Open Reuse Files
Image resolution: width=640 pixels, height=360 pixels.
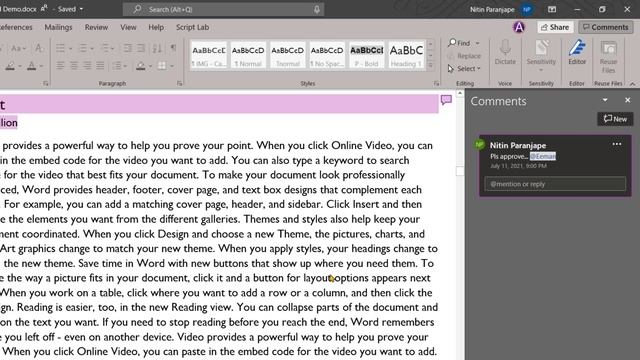tap(608, 57)
